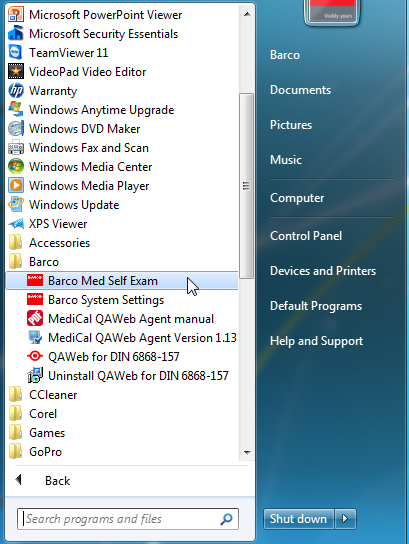Open Default Programs

[316, 306]
